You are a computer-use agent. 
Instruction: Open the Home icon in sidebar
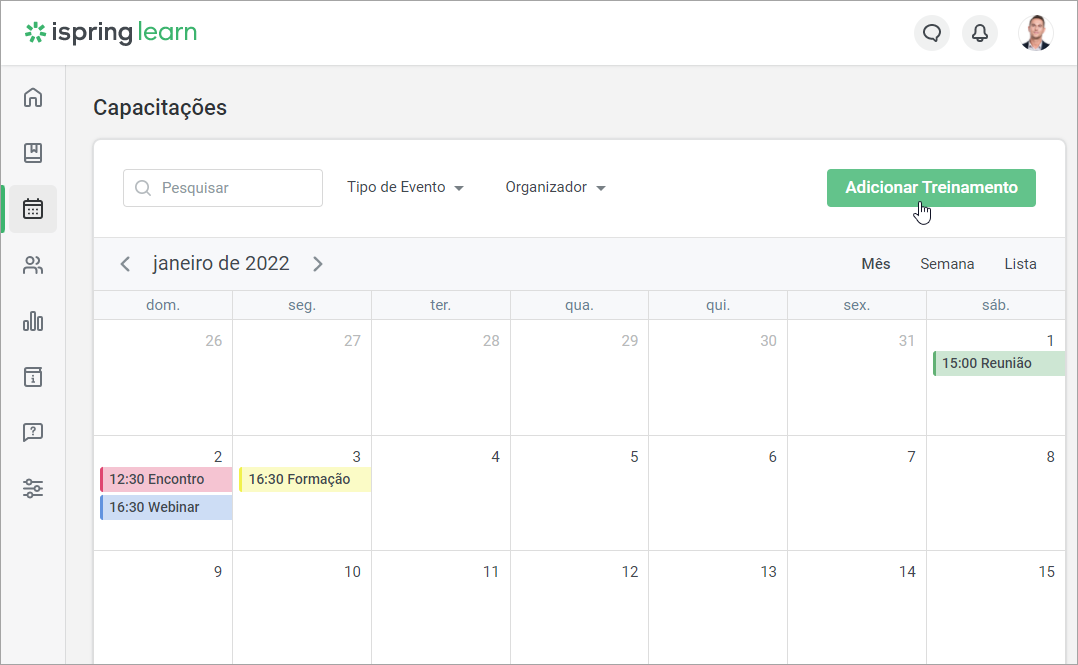(x=33, y=97)
